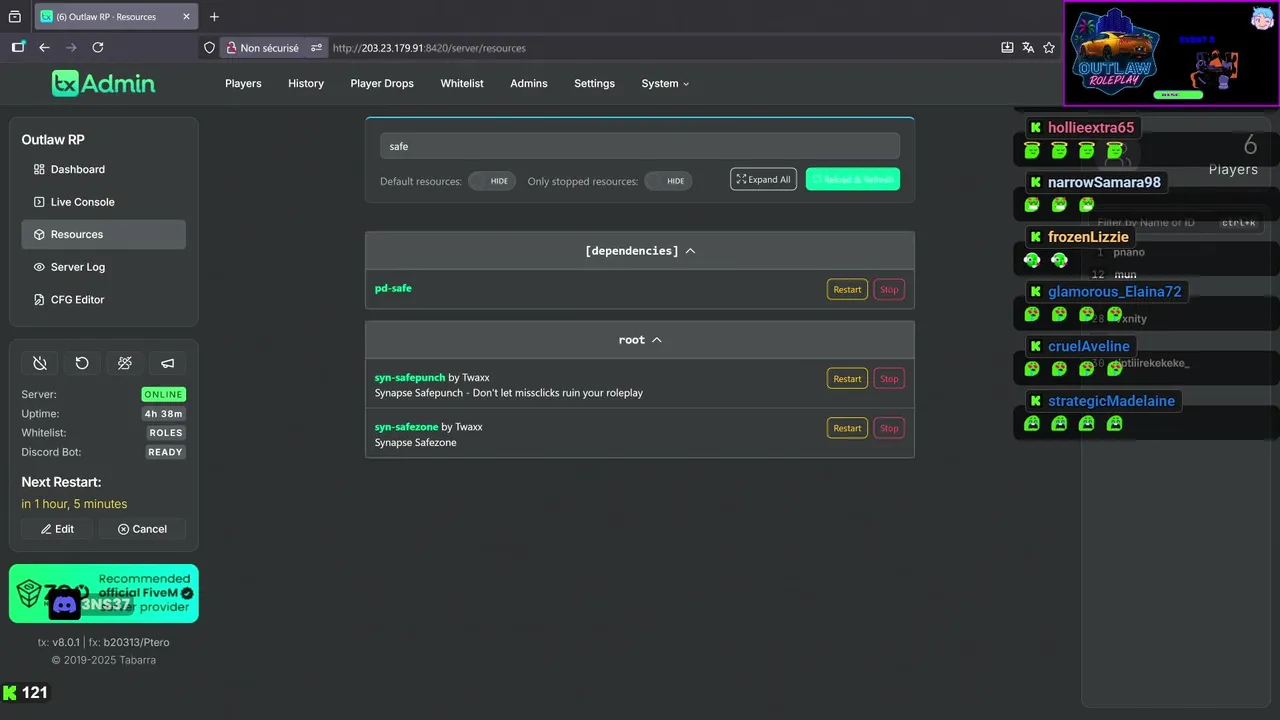Click the READY Discord Bot badge
The width and height of the screenshot is (1280, 720).
[x=165, y=452]
